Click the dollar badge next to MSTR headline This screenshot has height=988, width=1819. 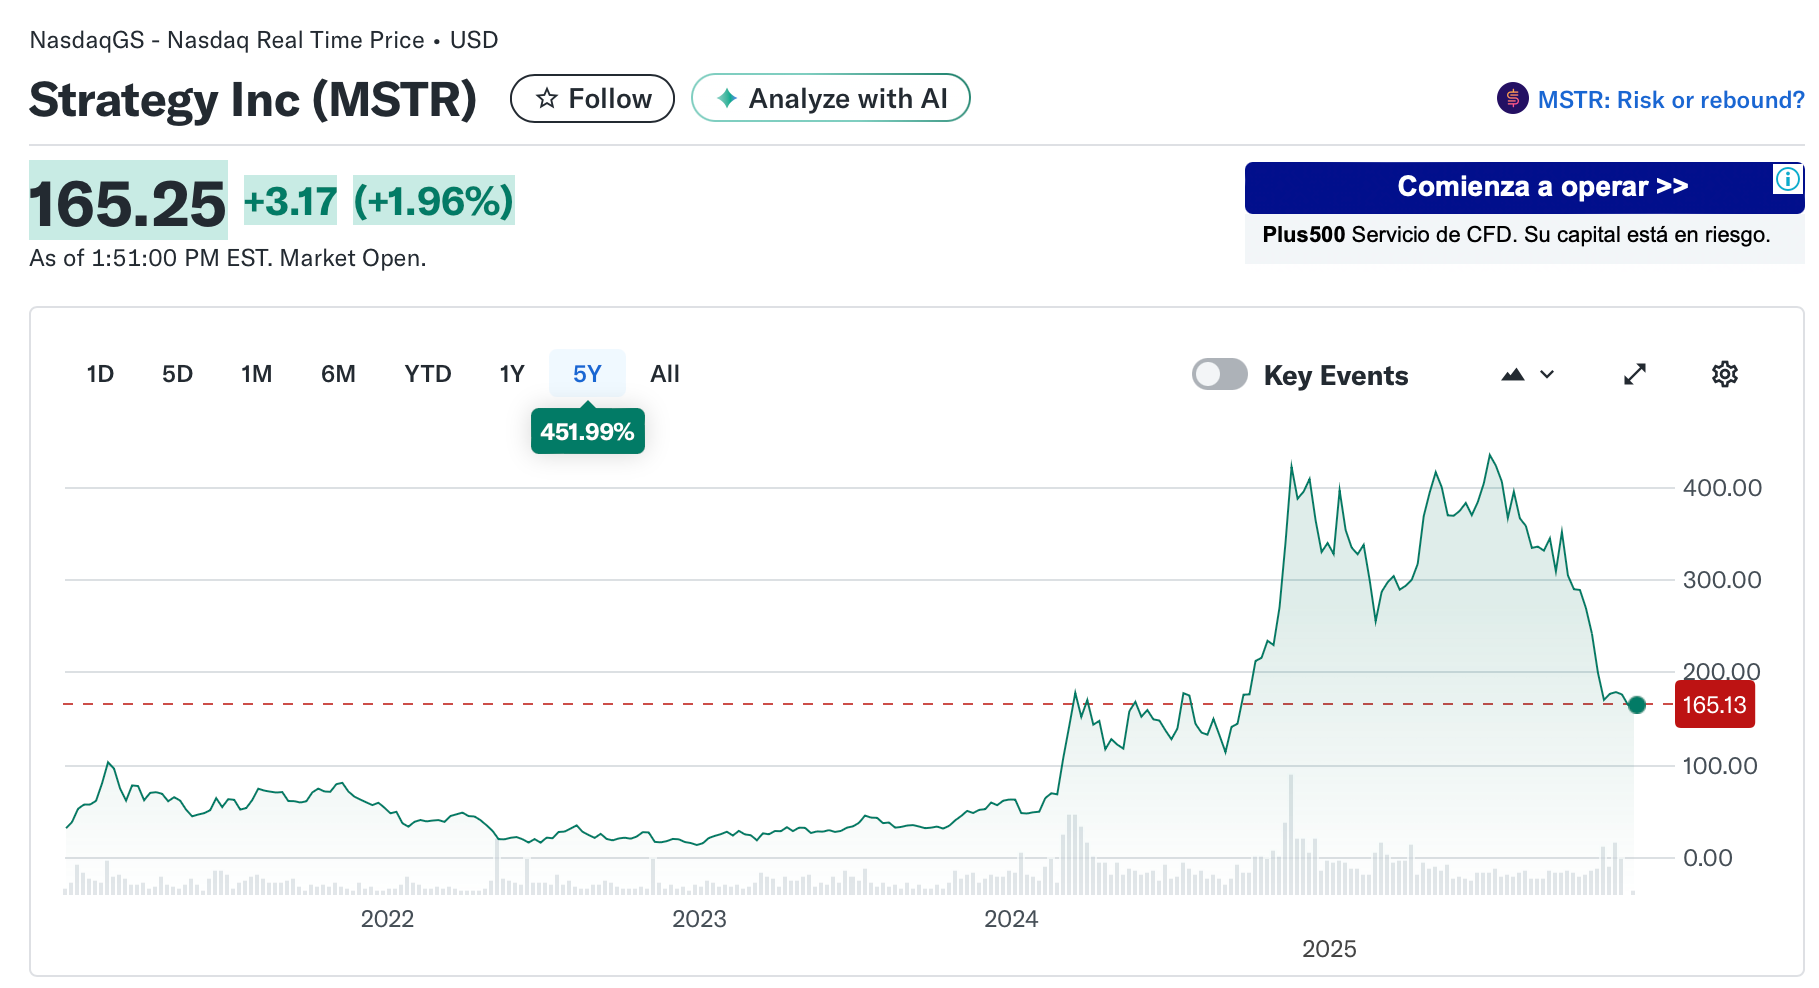(1511, 99)
